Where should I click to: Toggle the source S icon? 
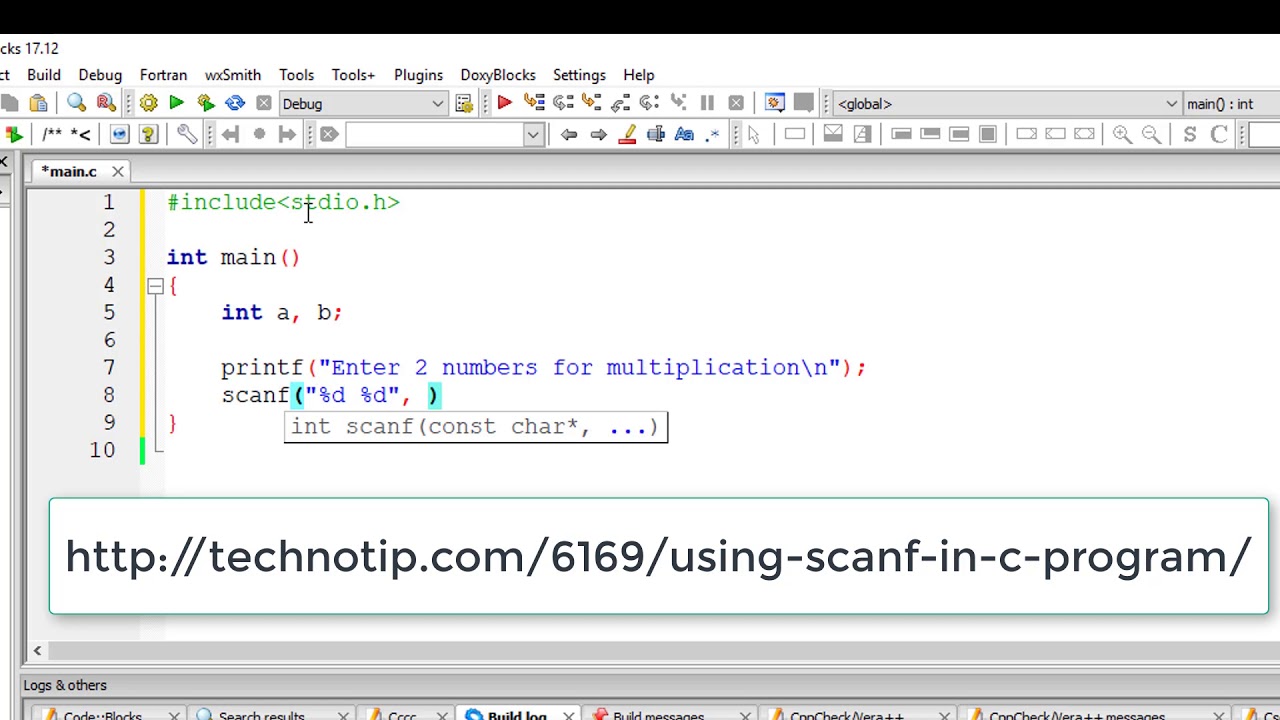coord(1190,134)
